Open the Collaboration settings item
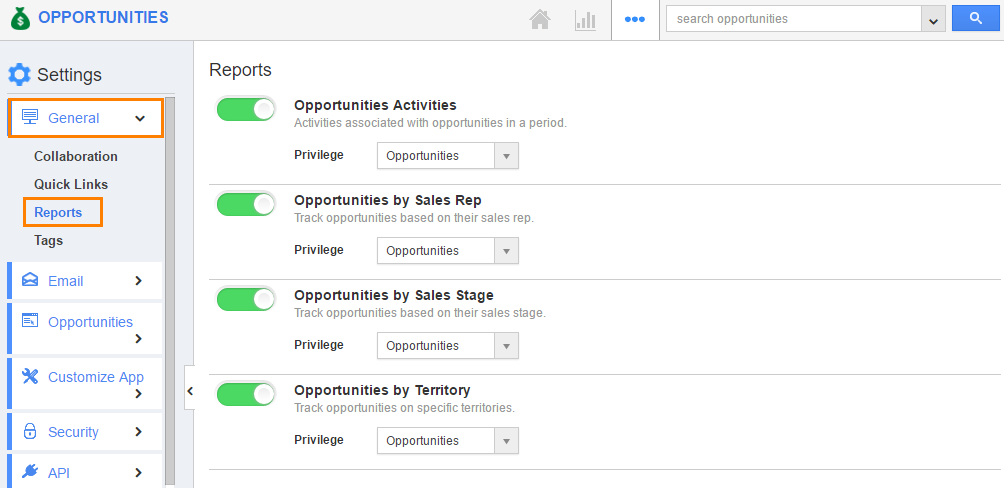Screen dimensions: 1004x488 tap(76, 156)
